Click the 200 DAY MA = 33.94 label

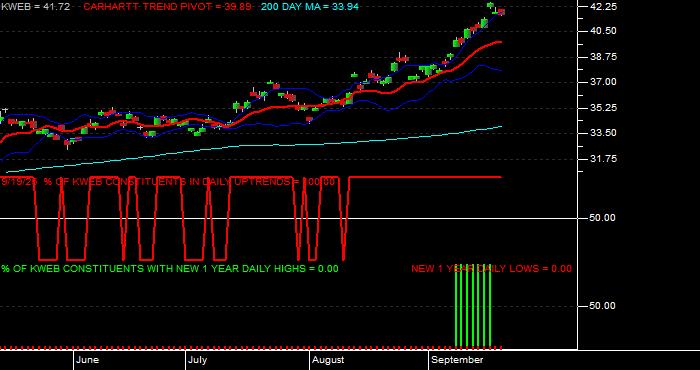click(x=309, y=7)
